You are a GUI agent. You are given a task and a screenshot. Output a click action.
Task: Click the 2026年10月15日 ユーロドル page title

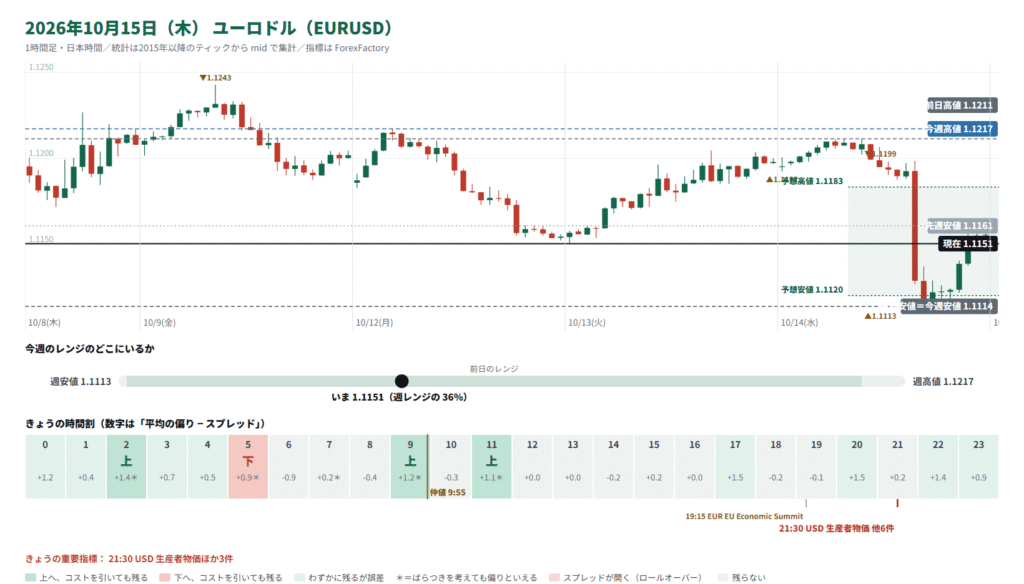pyautogui.click(x=210, y=28)
